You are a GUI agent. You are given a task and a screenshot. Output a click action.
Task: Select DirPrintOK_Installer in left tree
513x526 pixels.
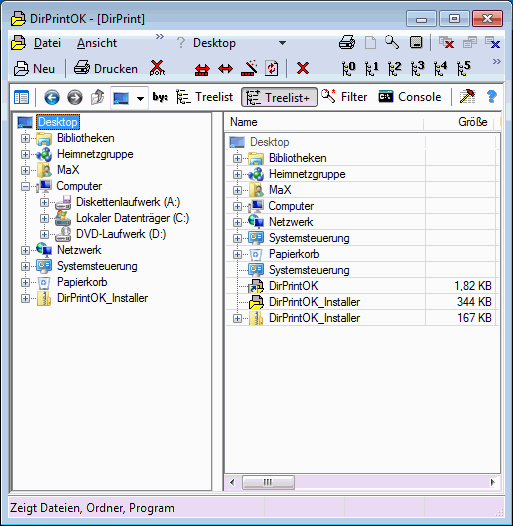coord(102,298)
